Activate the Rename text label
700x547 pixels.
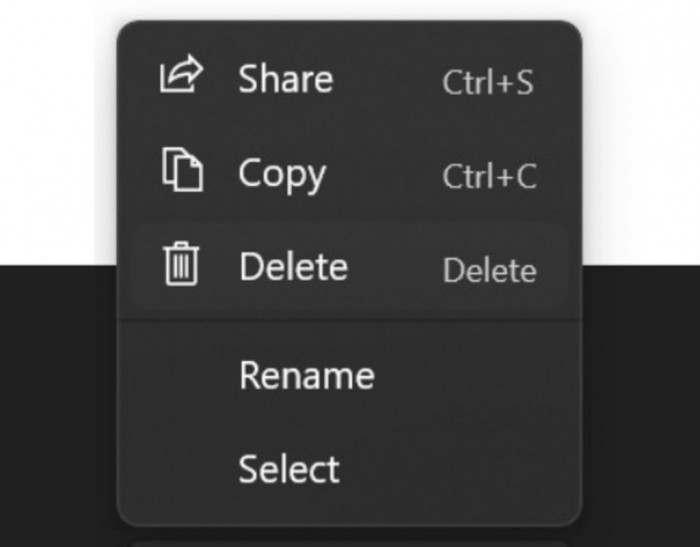306,375
